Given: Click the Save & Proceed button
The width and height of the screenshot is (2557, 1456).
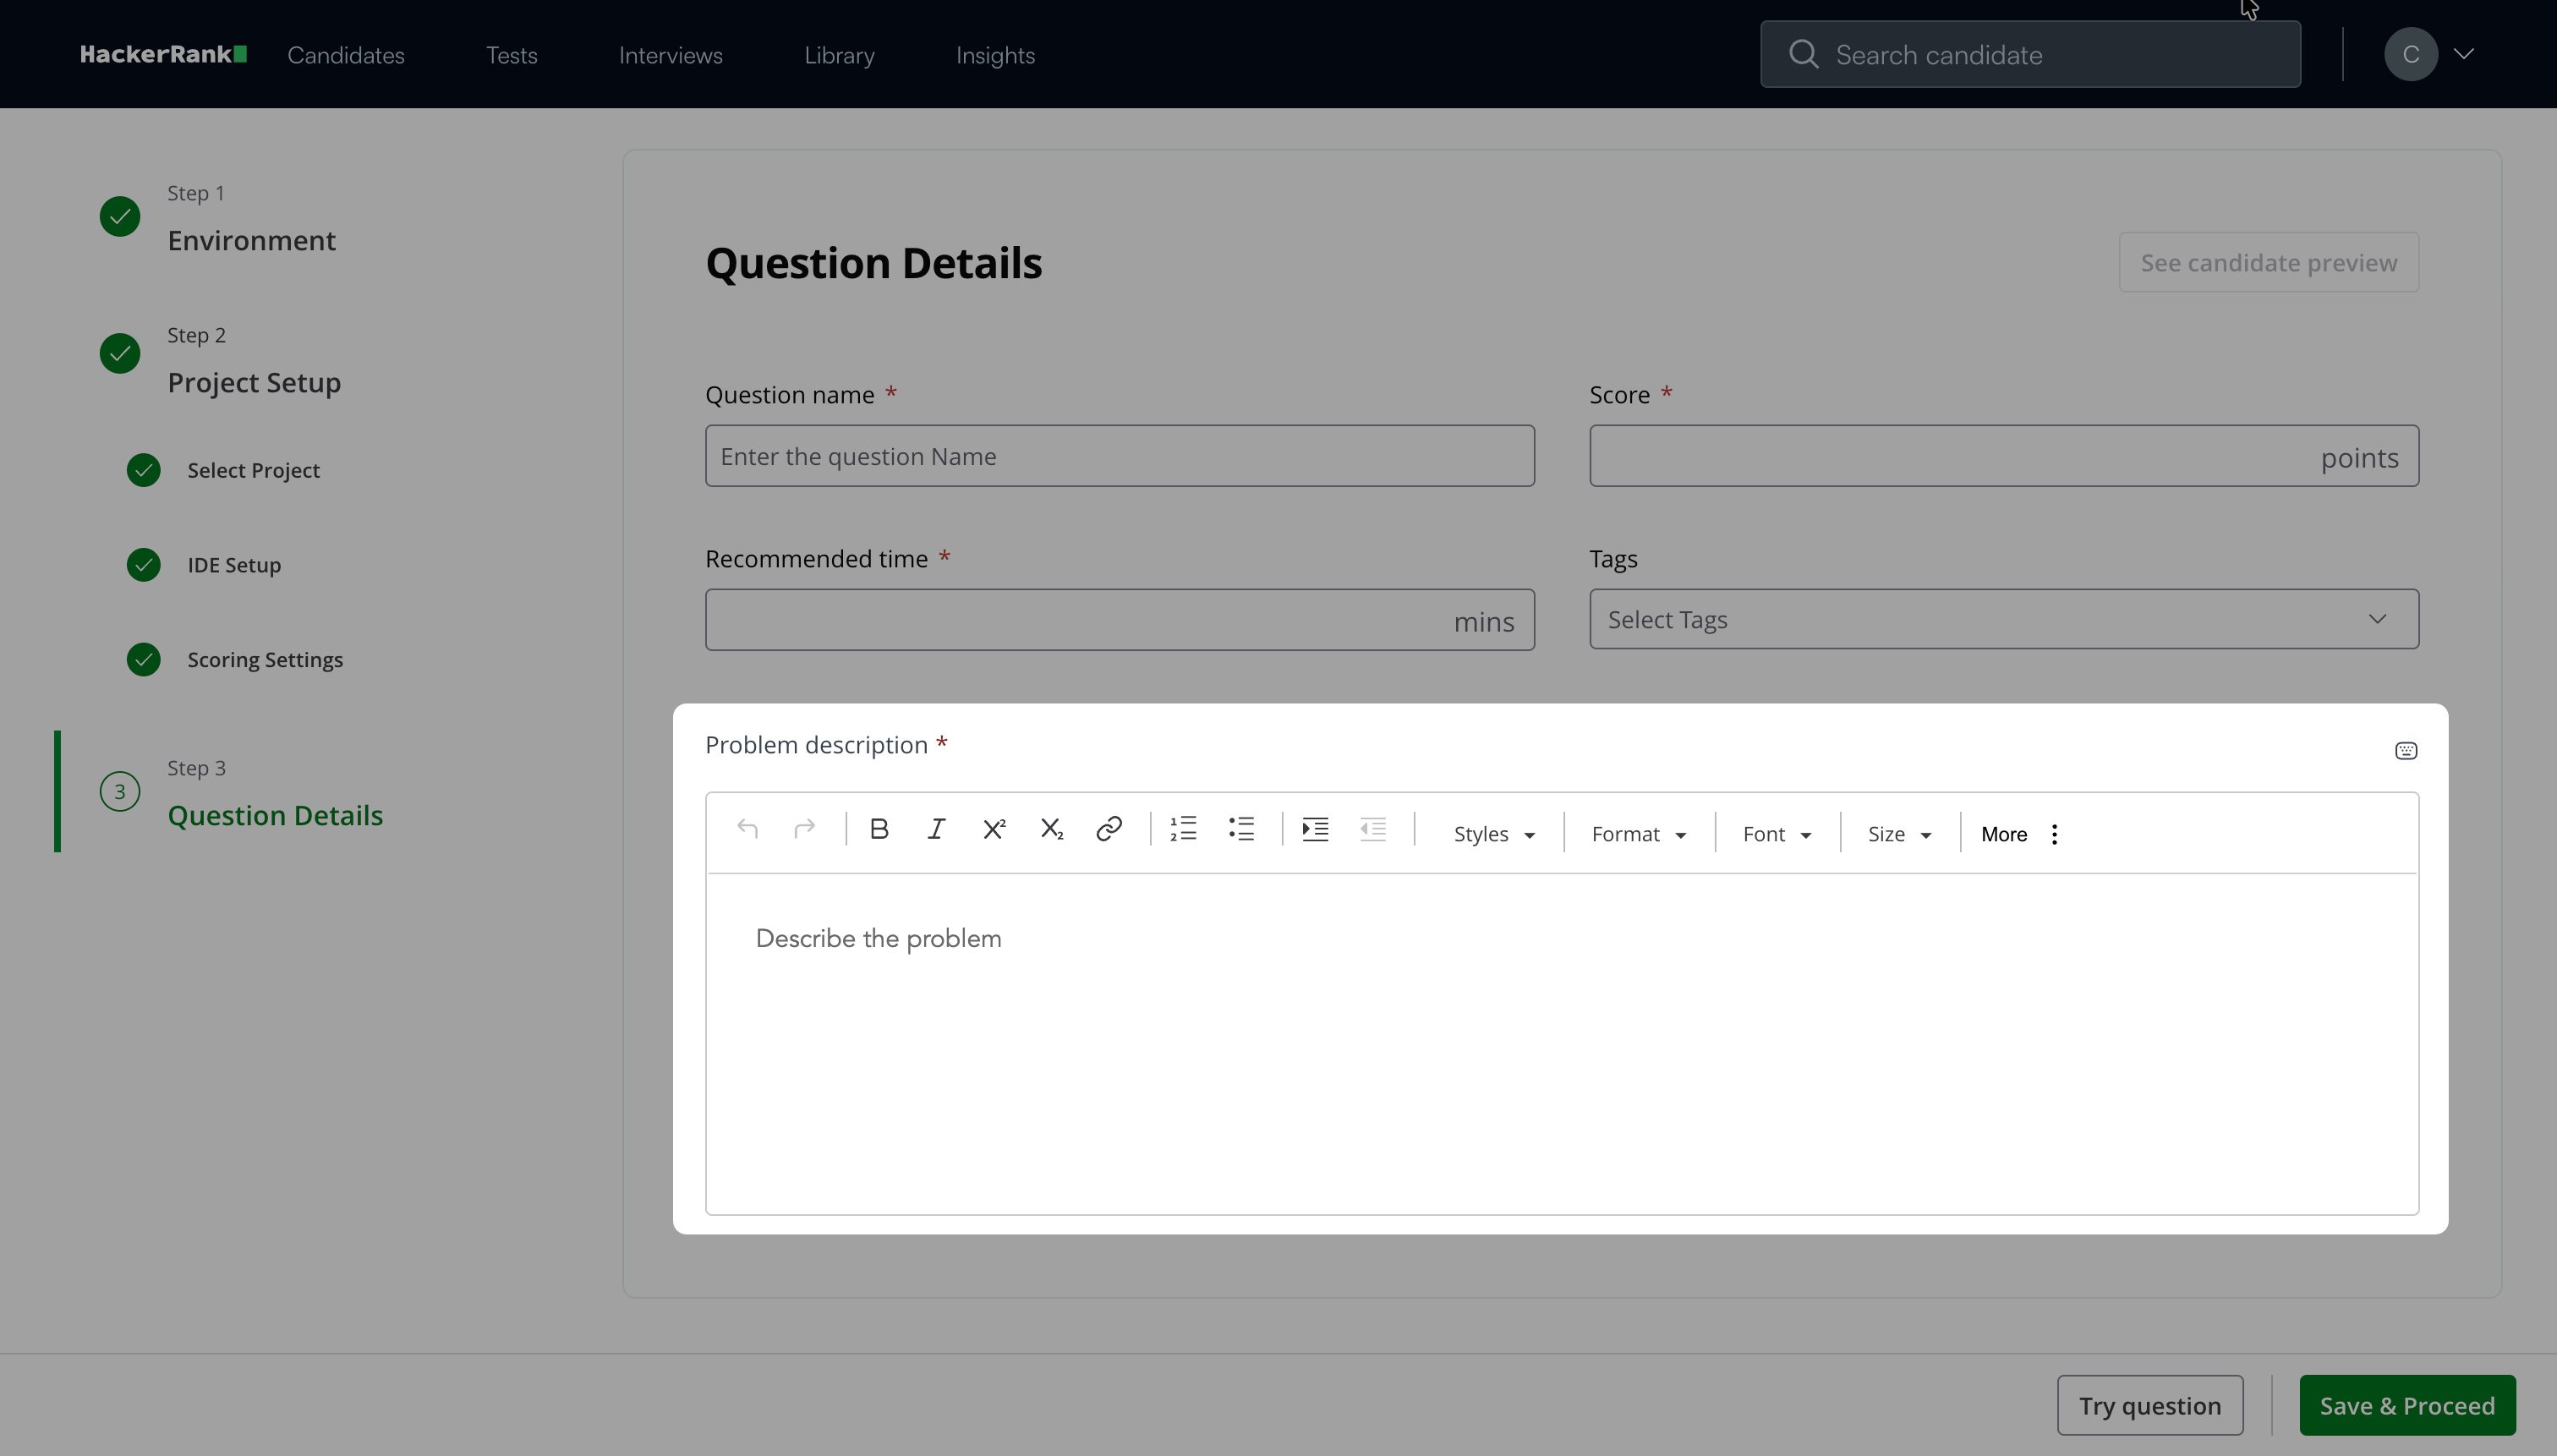Looking at the screenshot, I should click(x=2406, y=1405).
